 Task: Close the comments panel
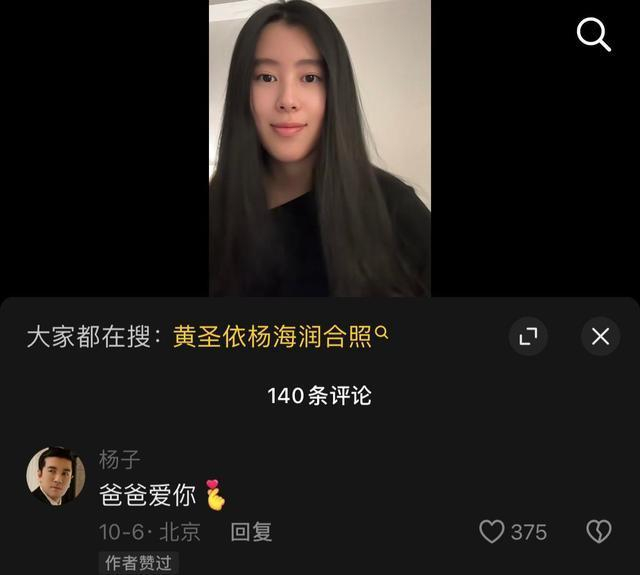click(600, 337)
